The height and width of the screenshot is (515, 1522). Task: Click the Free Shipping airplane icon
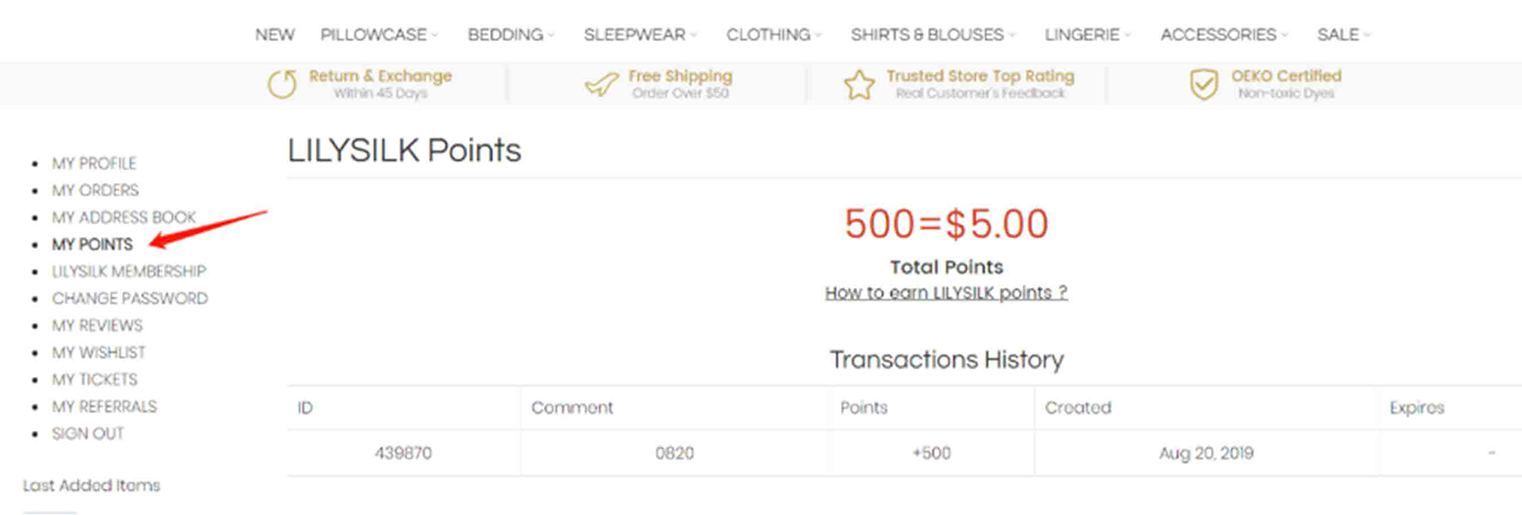point(601,85)
